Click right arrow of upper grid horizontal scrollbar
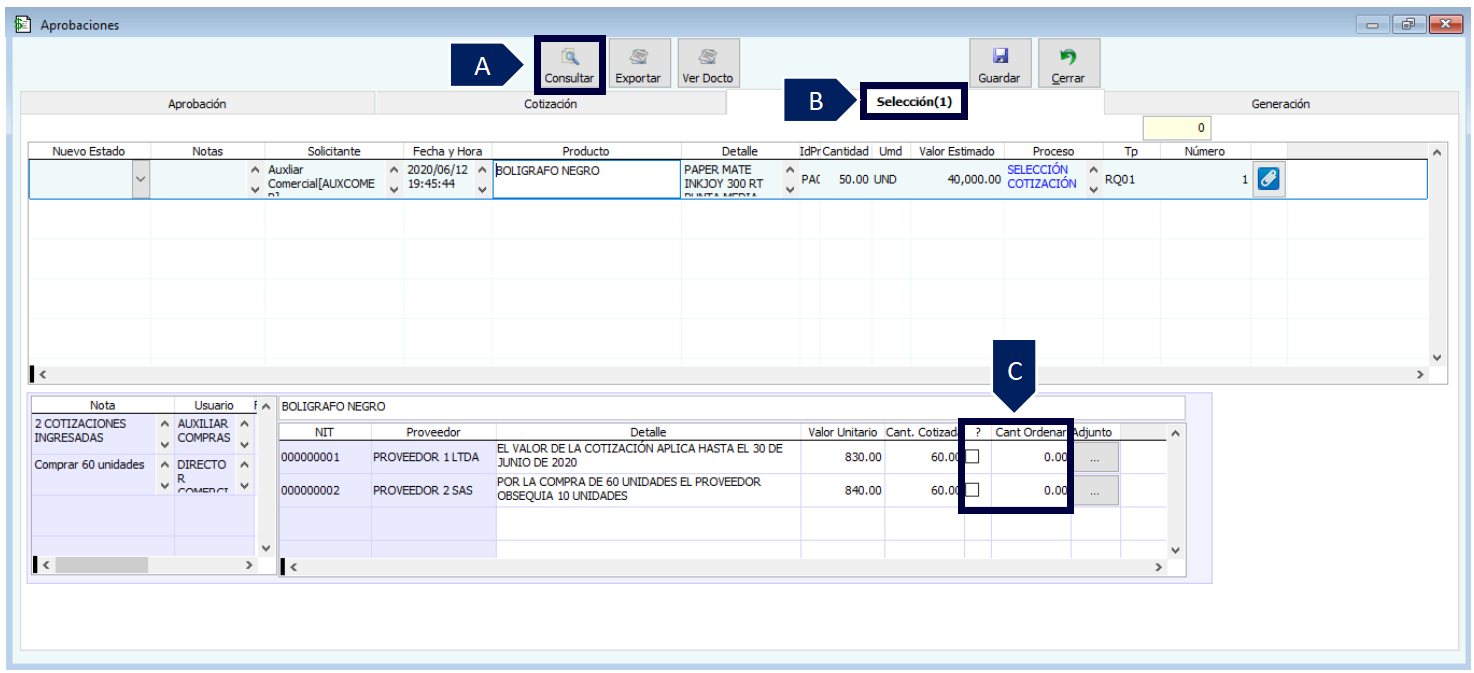This screenshot has width=1474, height=673. pos(1420,374)
